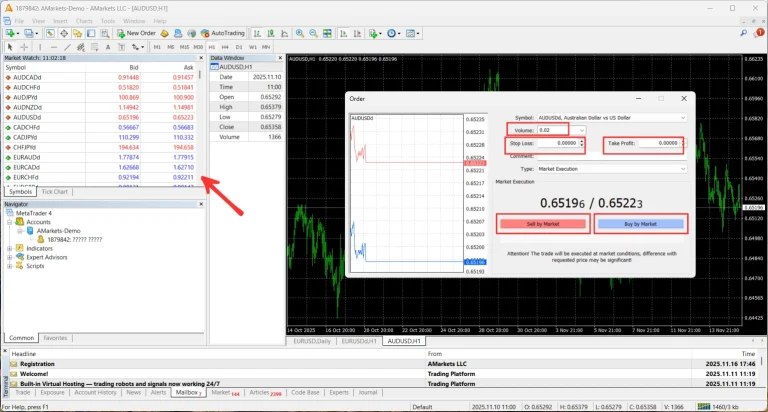Switch timeframe to M15
Viewport: 768px width, 412px height.
[x=184, y=47]
